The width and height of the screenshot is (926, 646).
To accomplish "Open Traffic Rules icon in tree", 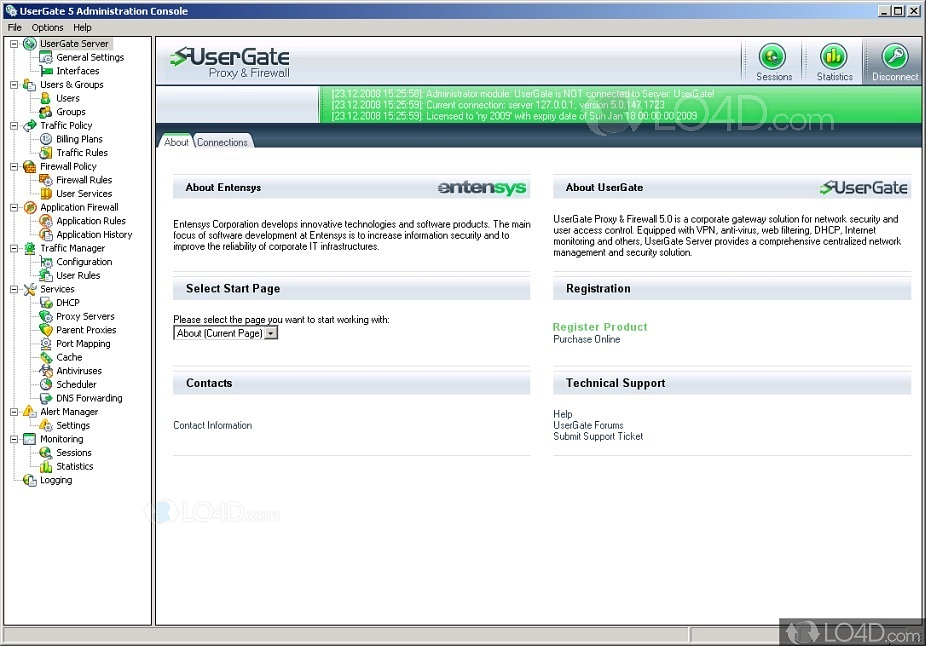I will point(46,152).
